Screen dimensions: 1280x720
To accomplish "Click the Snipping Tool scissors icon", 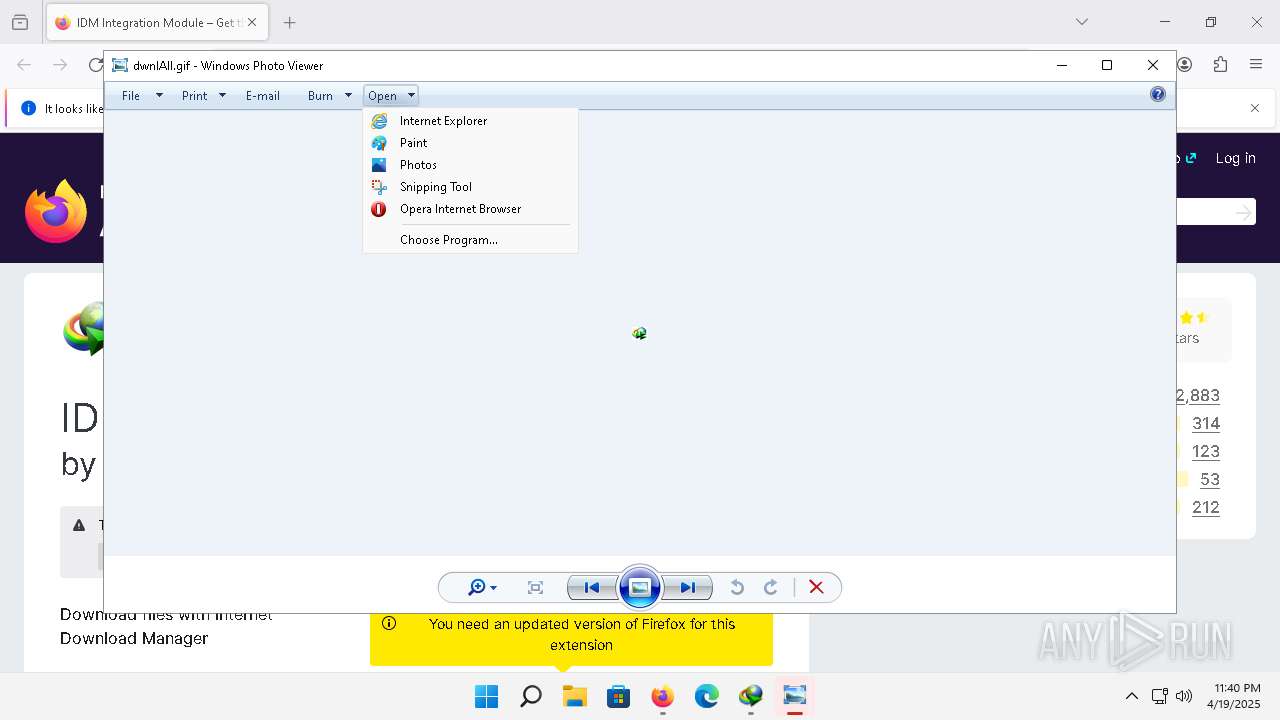I will [379, 187].
